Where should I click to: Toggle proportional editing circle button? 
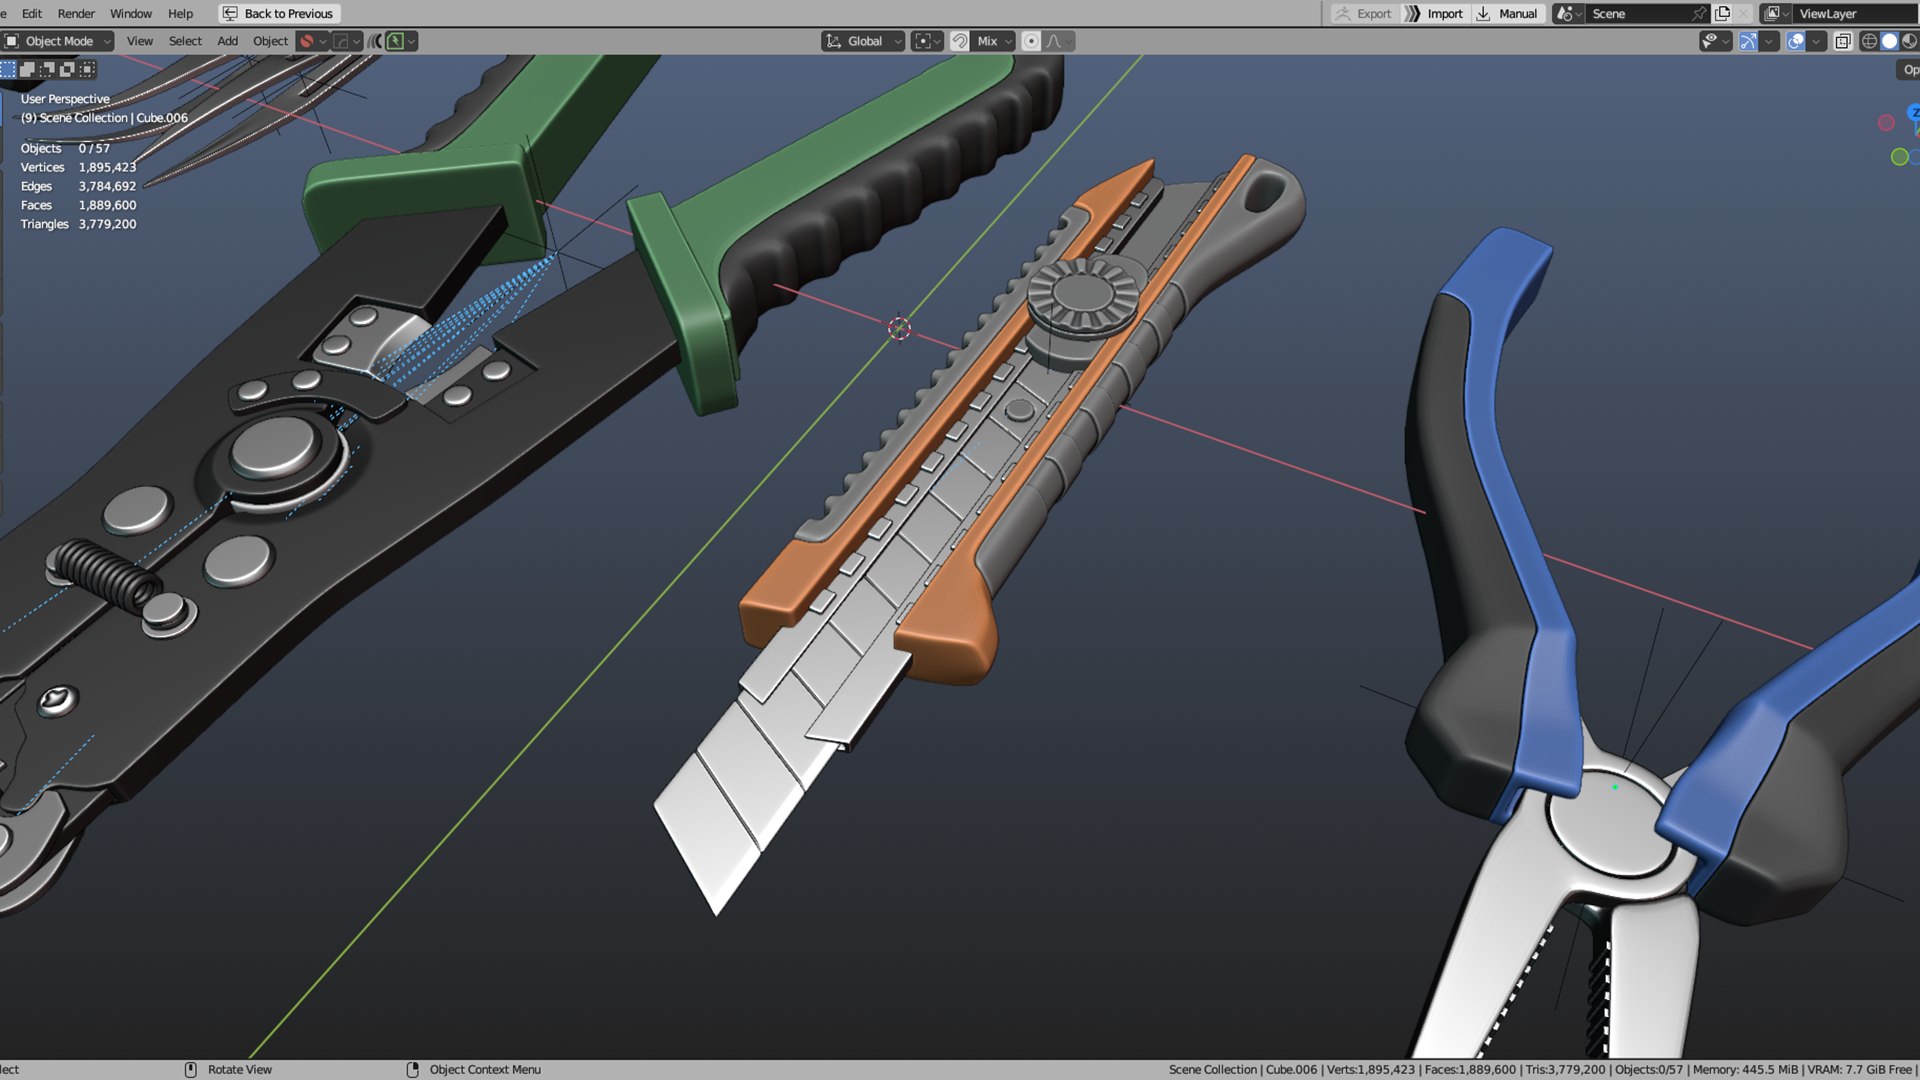point(1031,41)
